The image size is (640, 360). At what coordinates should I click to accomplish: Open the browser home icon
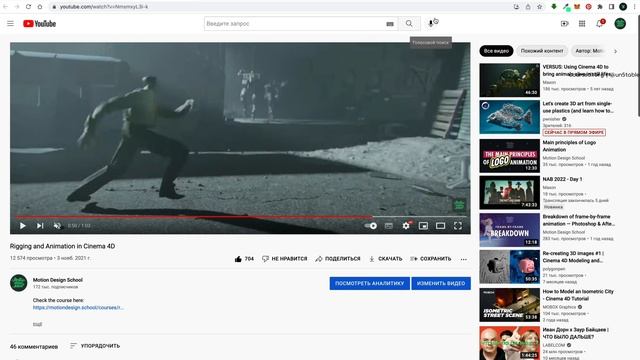(40, 7)
